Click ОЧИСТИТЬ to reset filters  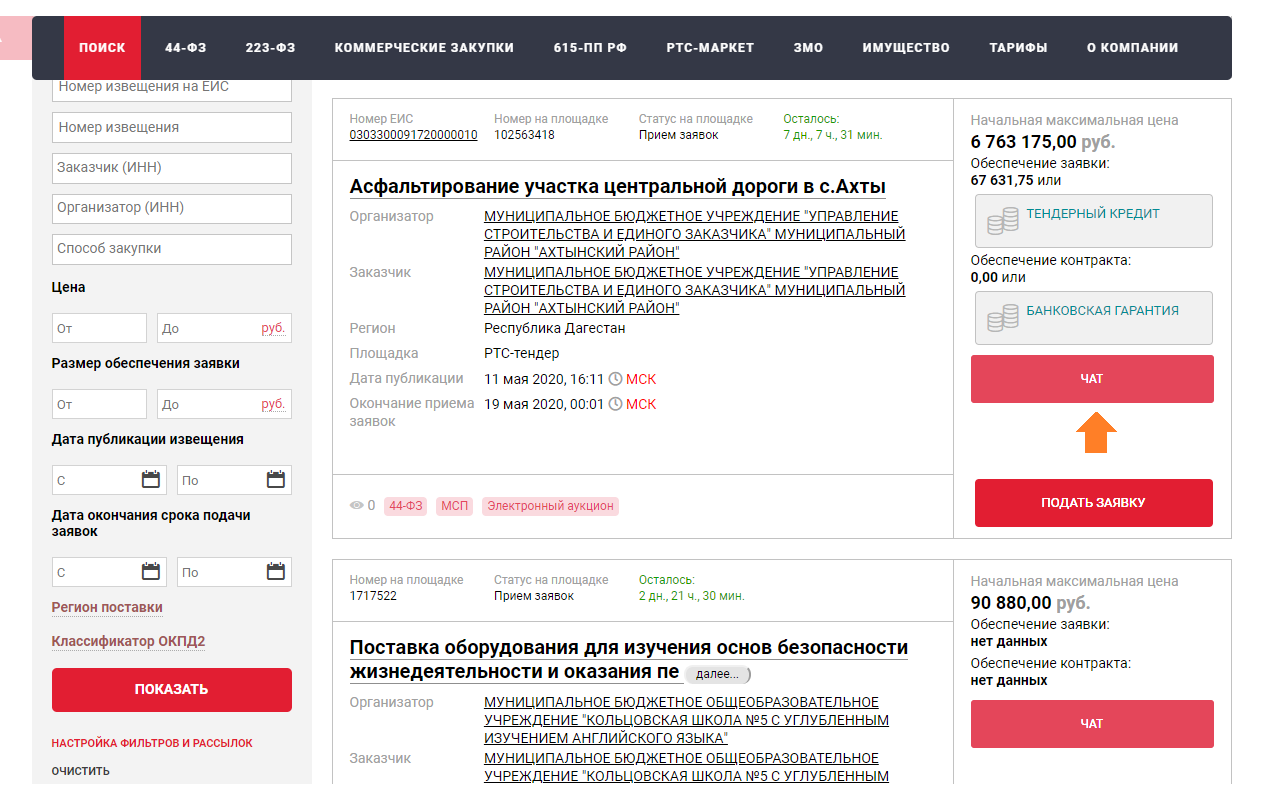81,771
